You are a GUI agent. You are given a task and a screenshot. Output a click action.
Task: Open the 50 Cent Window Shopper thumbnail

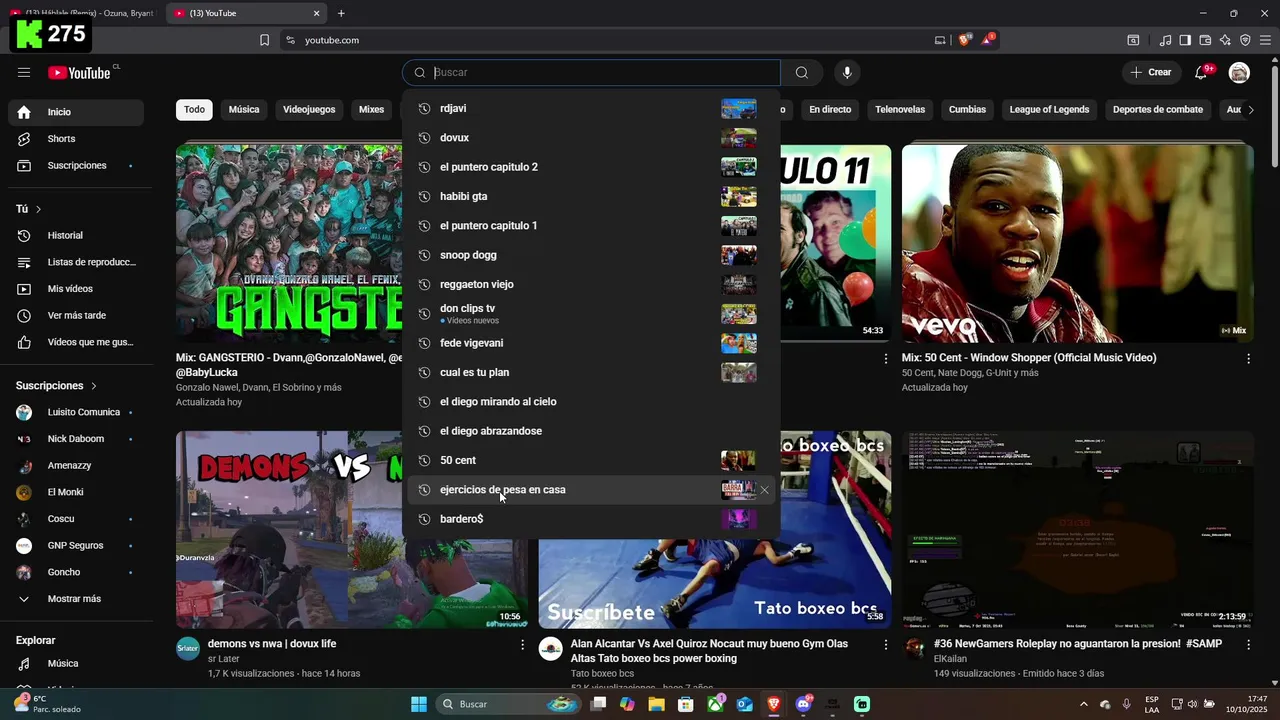(x=1077, y=243)
